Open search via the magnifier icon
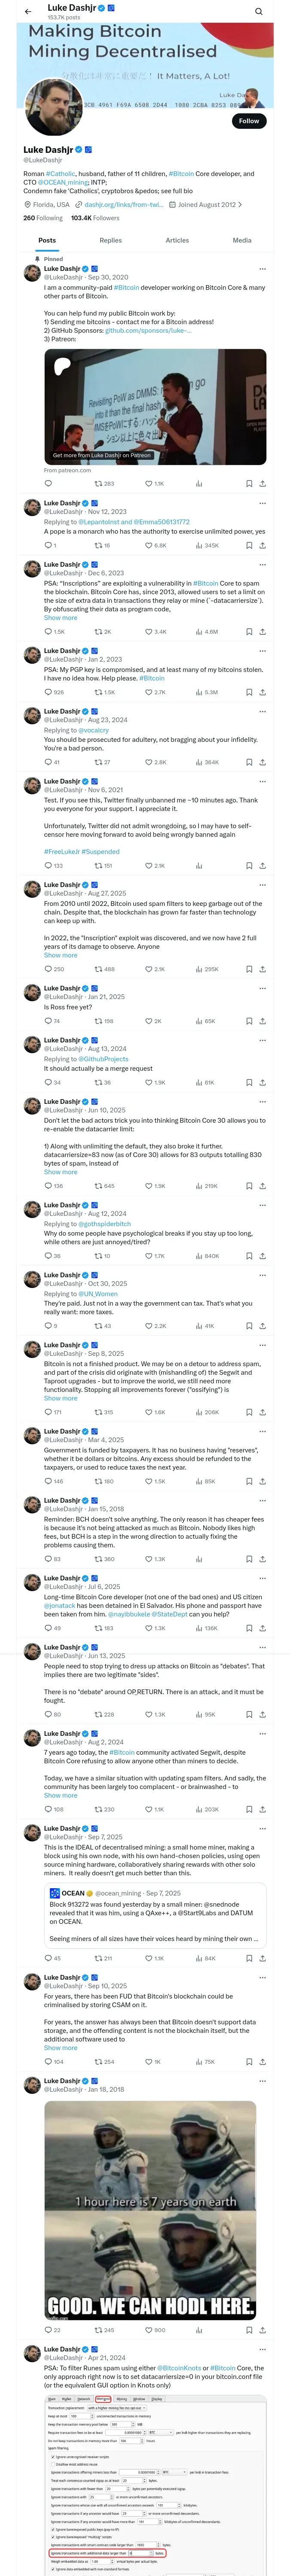 [258, 11]
